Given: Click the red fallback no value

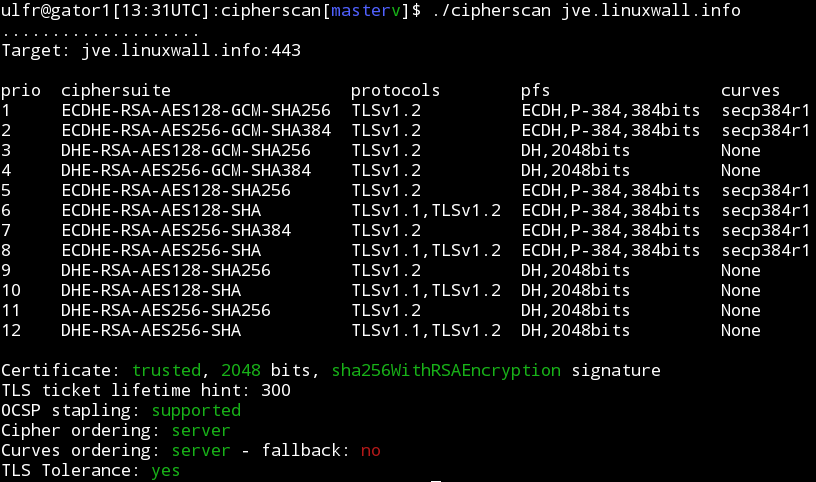Looking at the screenshot, I should [x=371, y=451].
